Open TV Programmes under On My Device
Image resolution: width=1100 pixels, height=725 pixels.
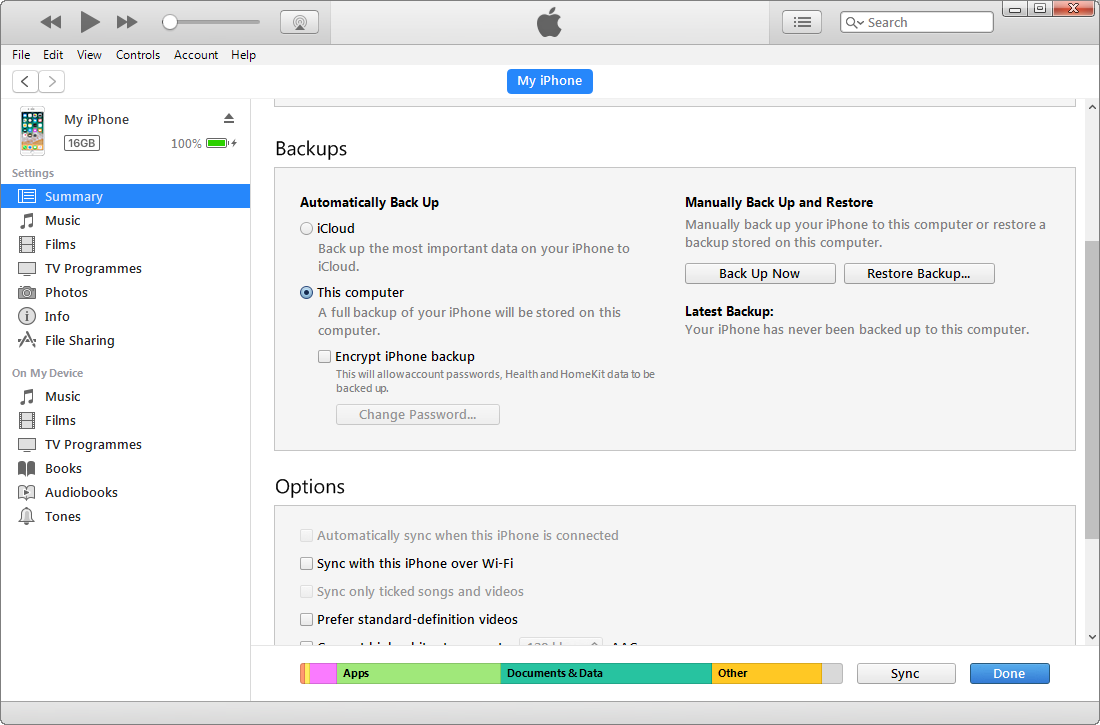[x=126, y=444]
